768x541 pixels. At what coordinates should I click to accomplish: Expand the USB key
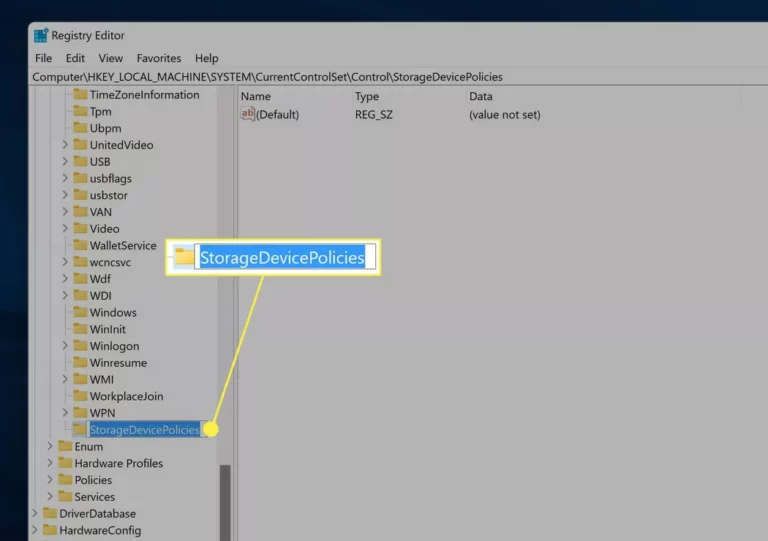pyautogui.click(x=65, y=161)
